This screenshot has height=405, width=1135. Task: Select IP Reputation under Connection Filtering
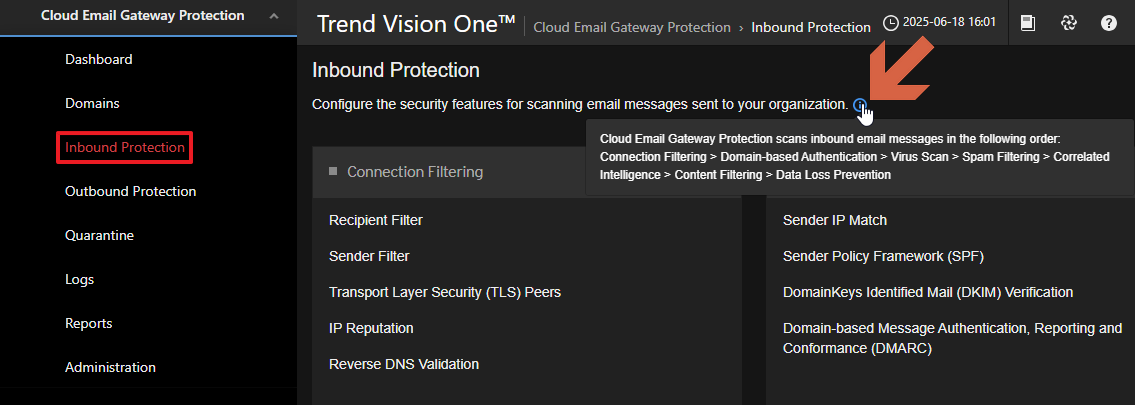click(x=371, y=328)
